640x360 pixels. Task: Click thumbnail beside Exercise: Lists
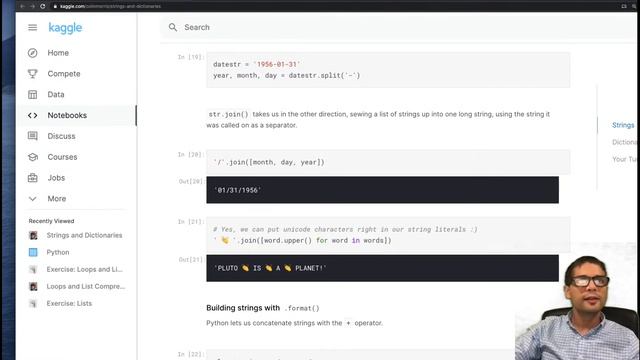coord(33,303)
